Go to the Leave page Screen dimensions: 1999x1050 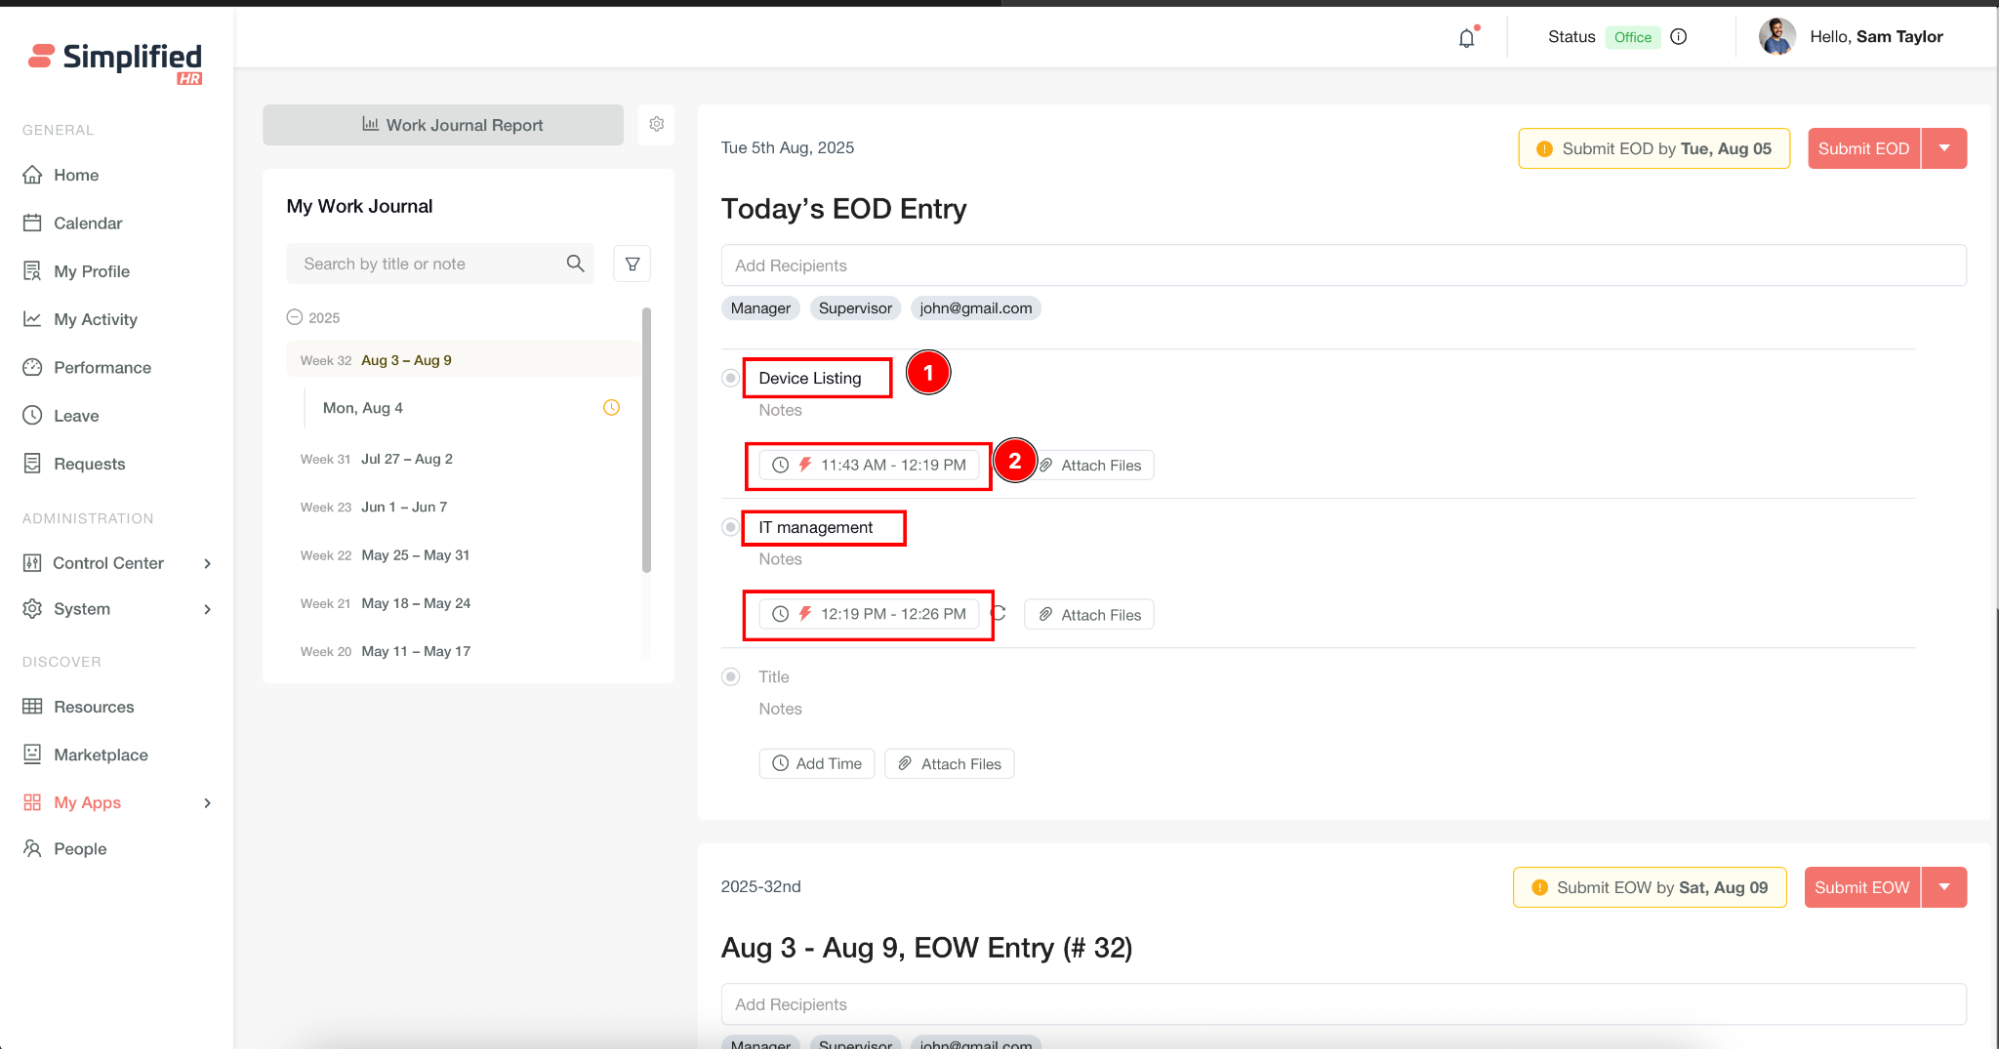pos(76,416)
